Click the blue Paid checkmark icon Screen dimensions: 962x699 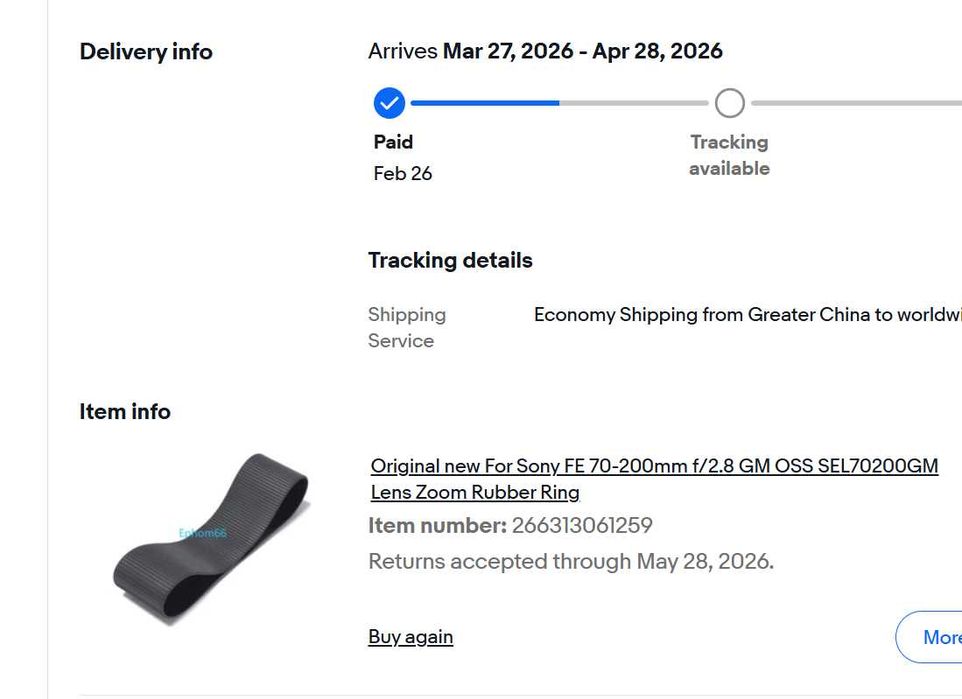click(389, 102)
